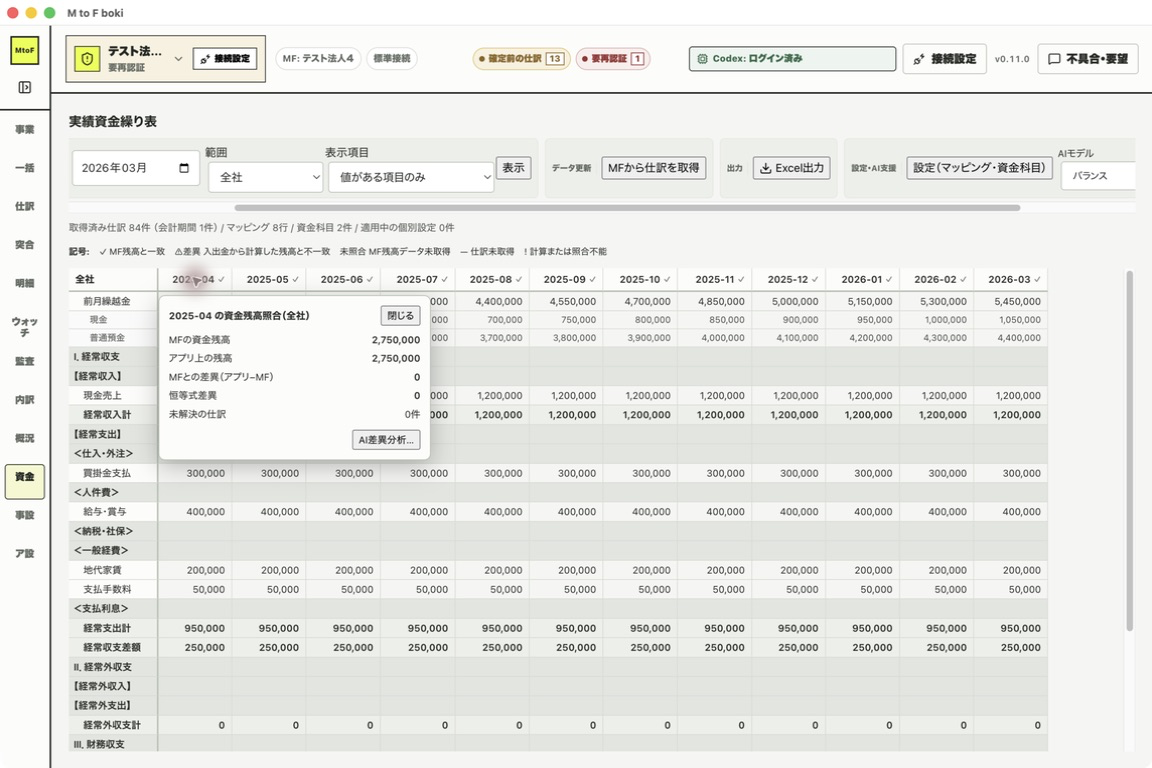Open the 範囲 全社 dropdown

tap(265, 177)
